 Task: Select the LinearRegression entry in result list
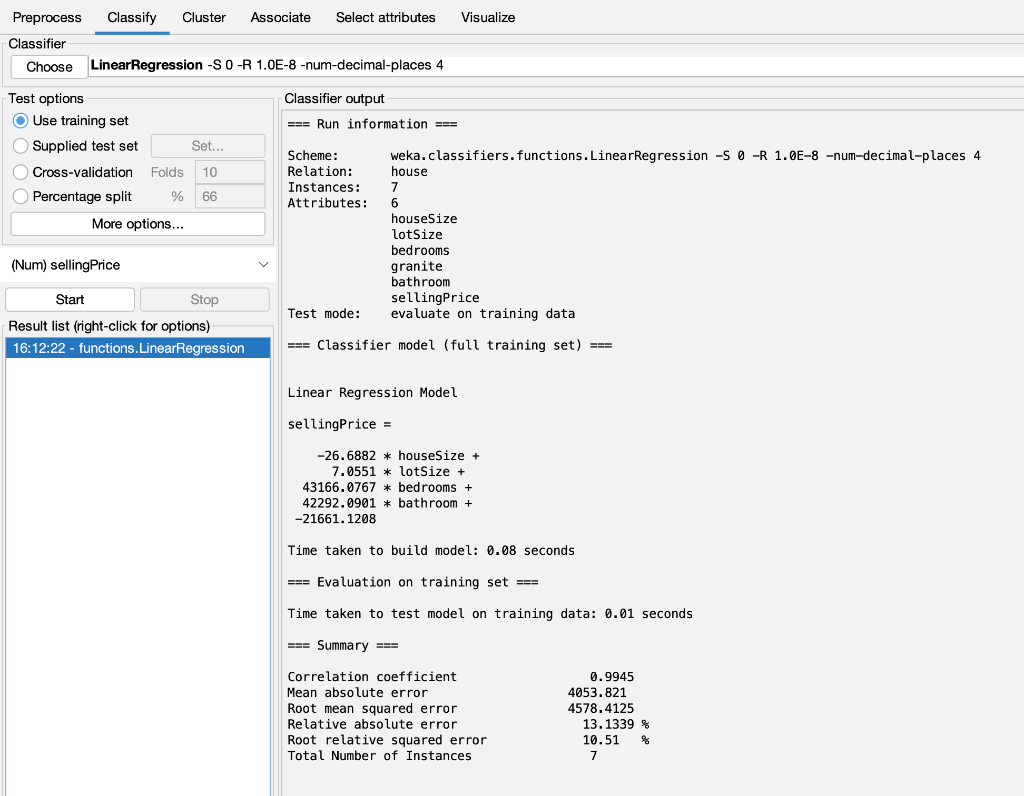coord(137,348)
